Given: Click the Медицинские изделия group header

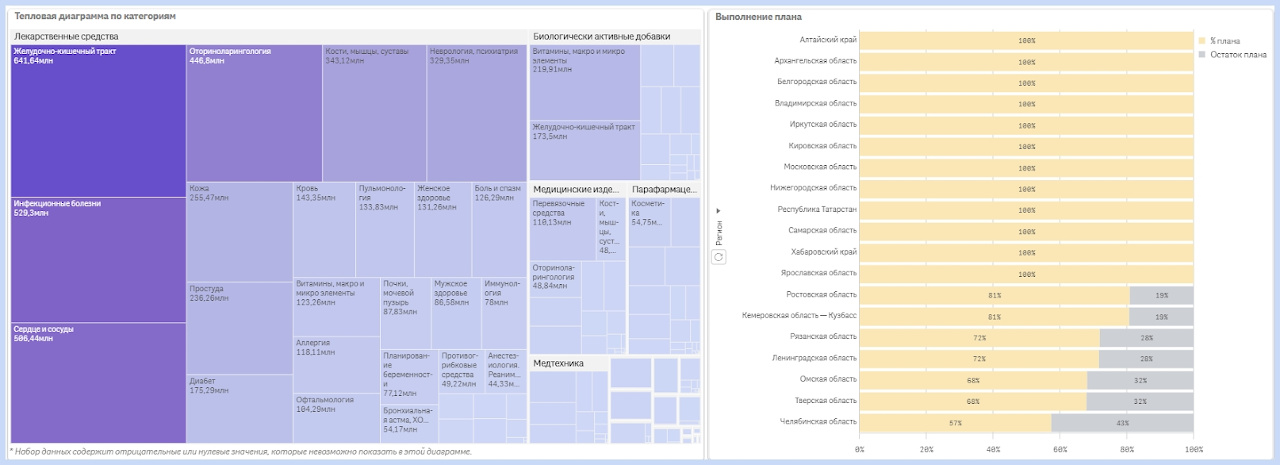Looking at the screenshot, I should point(577,188).
